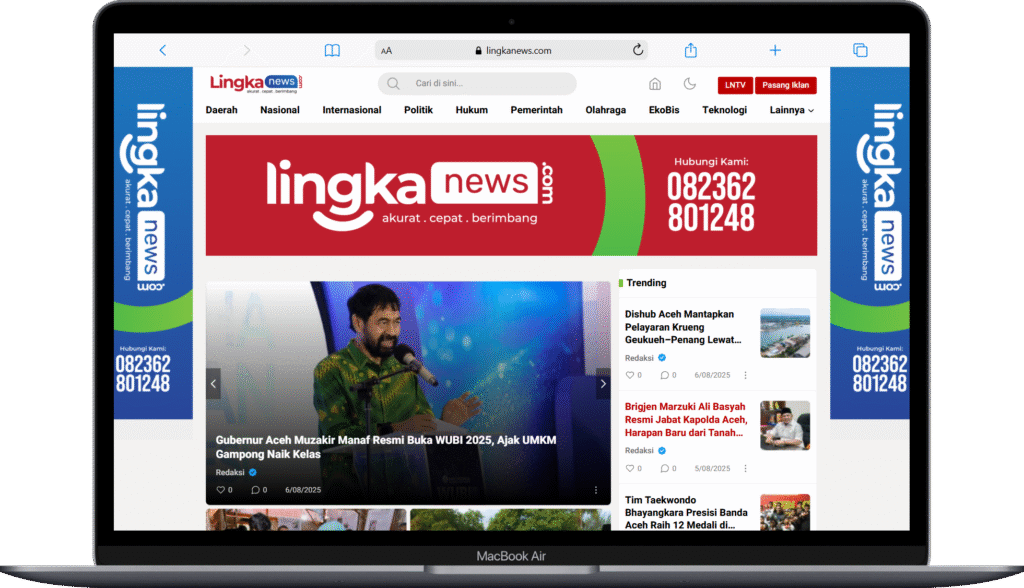Open the reader text size AA control
Image resolution: width=1024 pixels, height=588 pixels.
click(387, 51)
